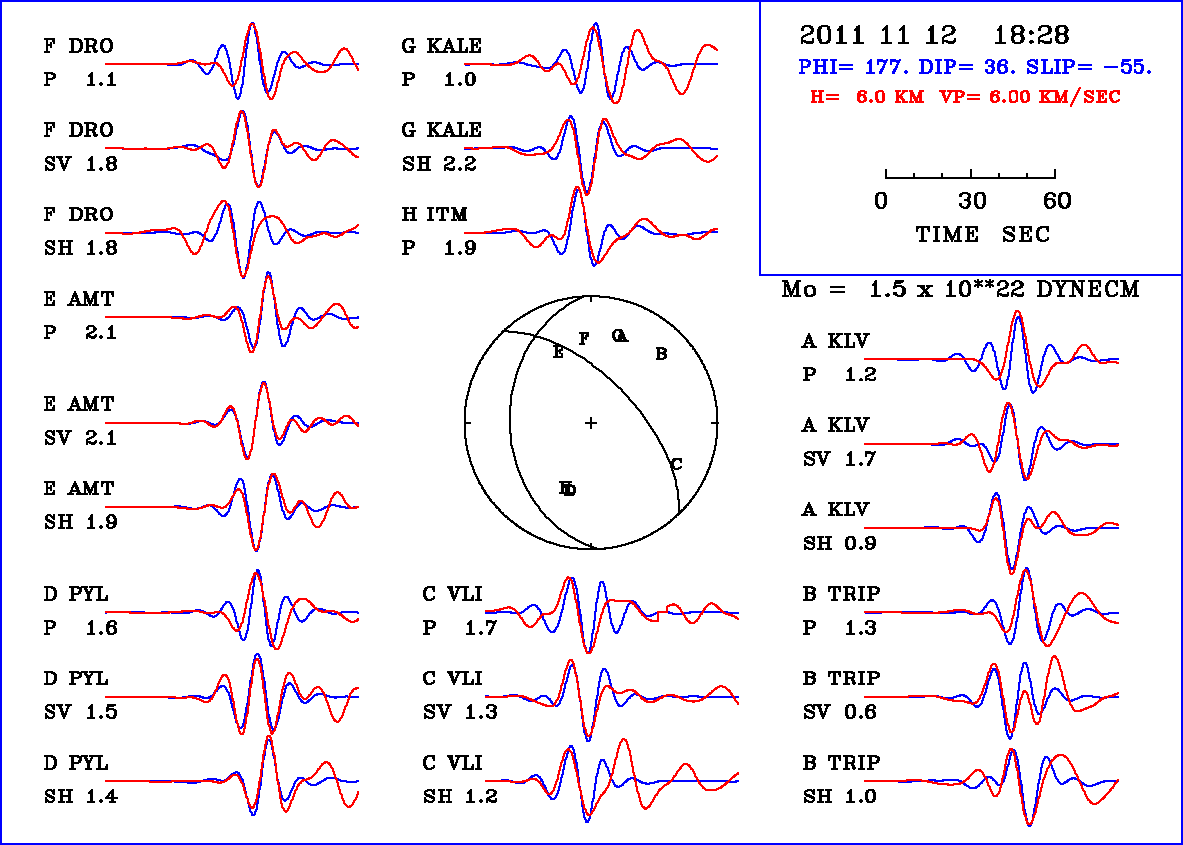Click the 'SH 1.2' label under C VLI
Viewport: 1183px width, 845px height.
460,796
